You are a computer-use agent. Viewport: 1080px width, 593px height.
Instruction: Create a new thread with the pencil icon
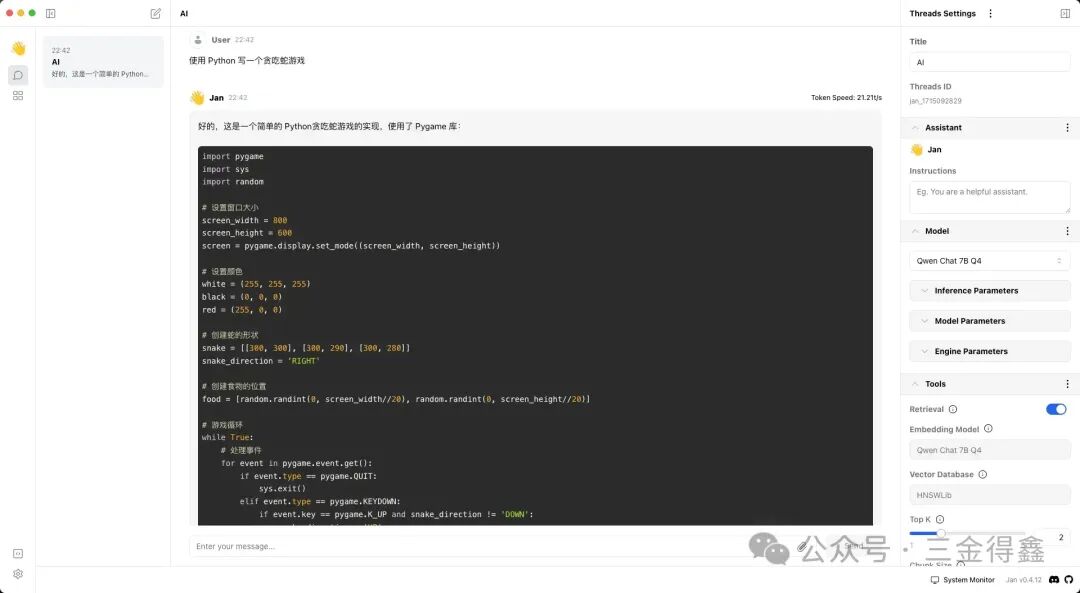tap(156, 13)
